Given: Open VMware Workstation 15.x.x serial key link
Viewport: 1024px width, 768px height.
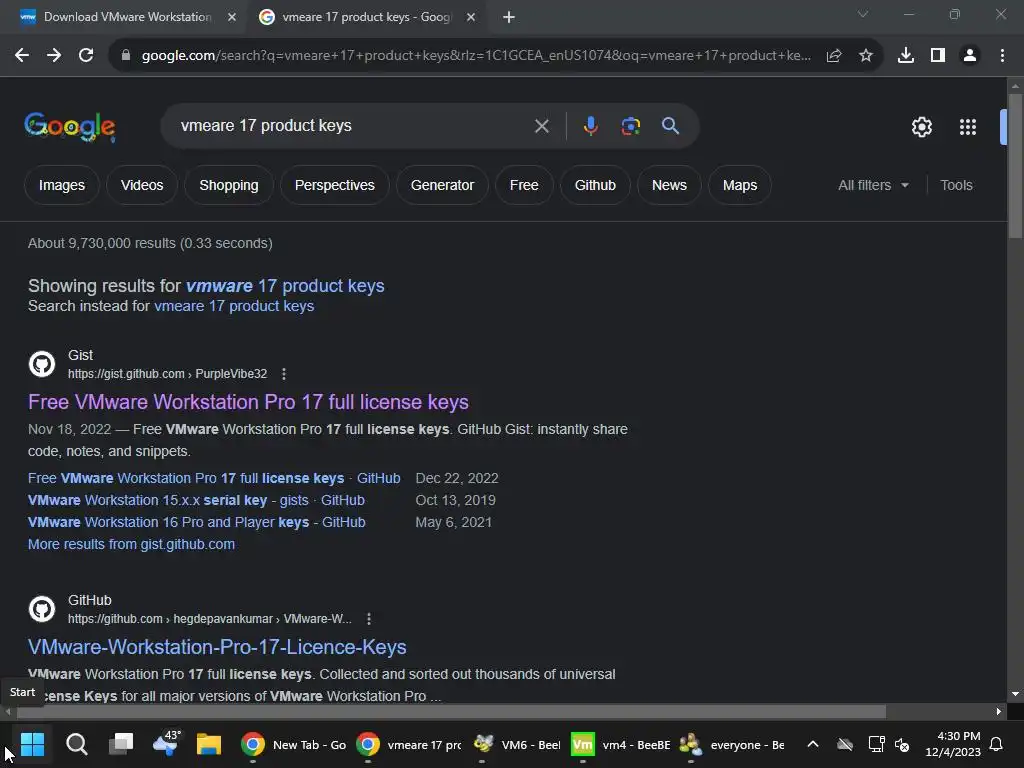Looking at the screenshot, I should 196,501.
